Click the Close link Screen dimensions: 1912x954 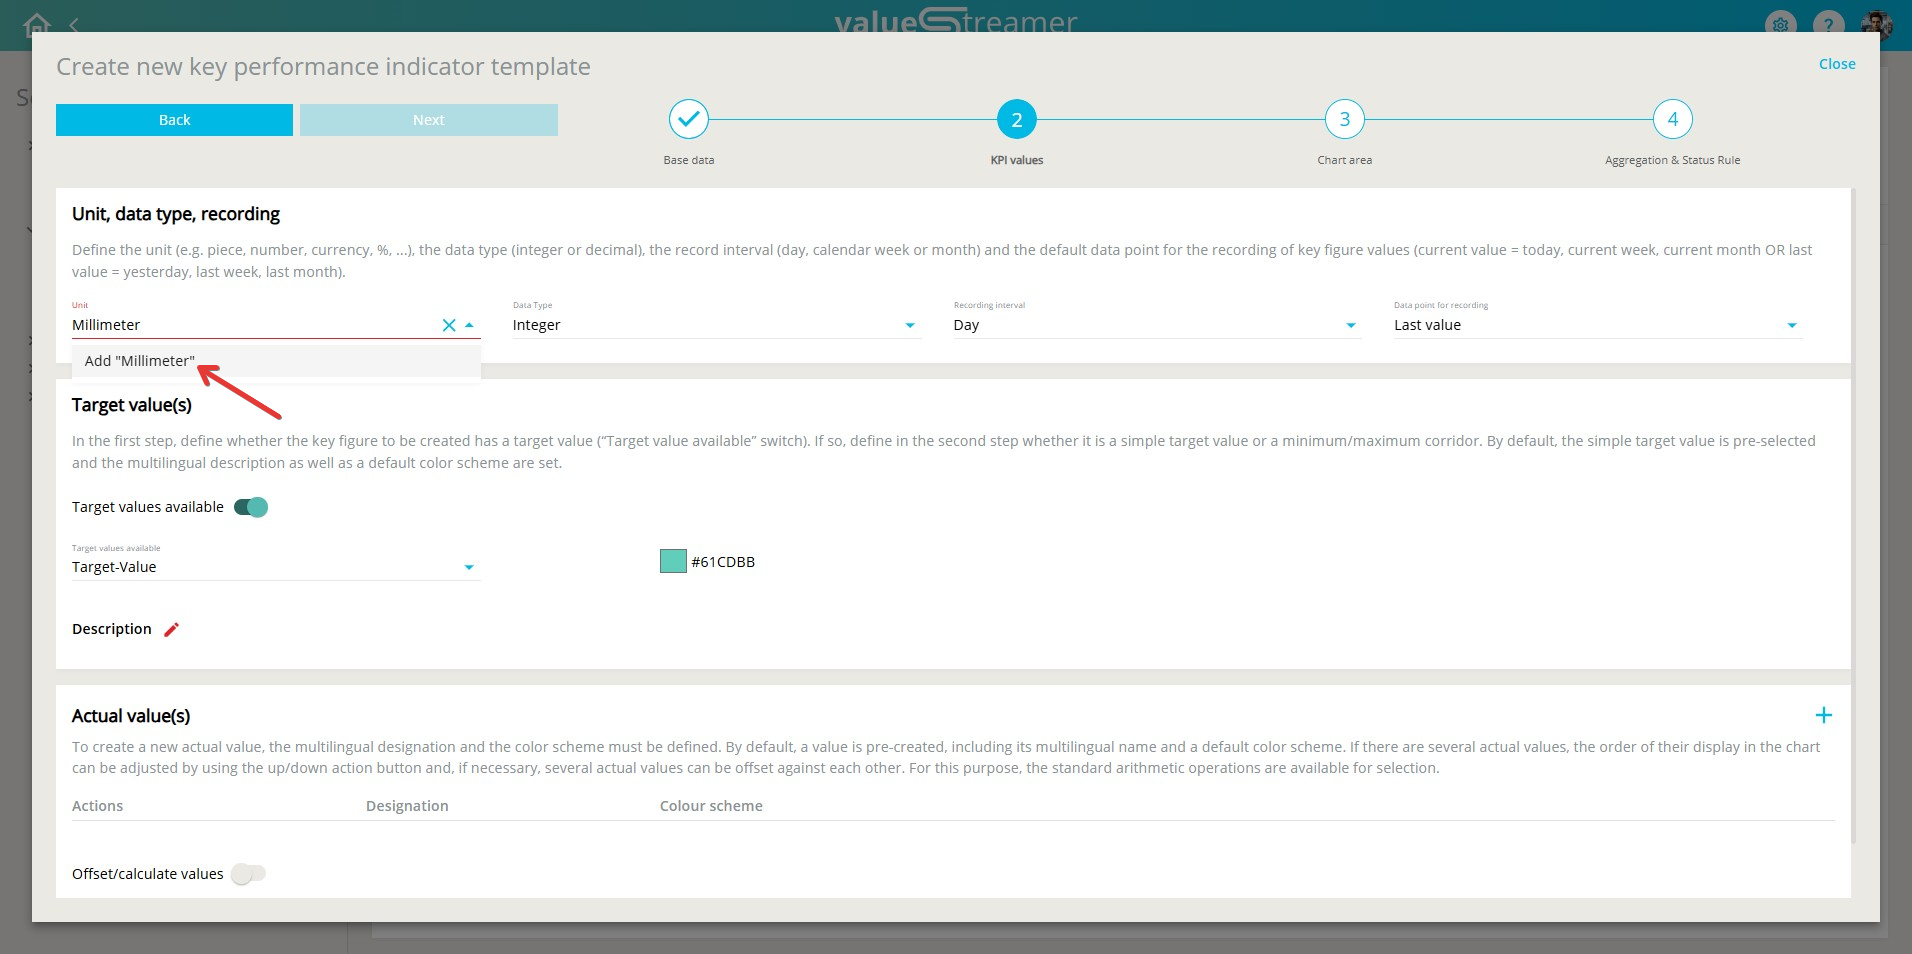click(1836, 64)
